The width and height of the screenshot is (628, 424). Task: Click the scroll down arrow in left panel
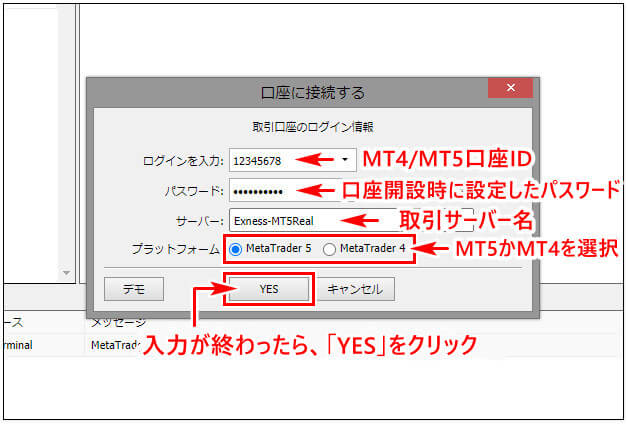tap(66, 273)
